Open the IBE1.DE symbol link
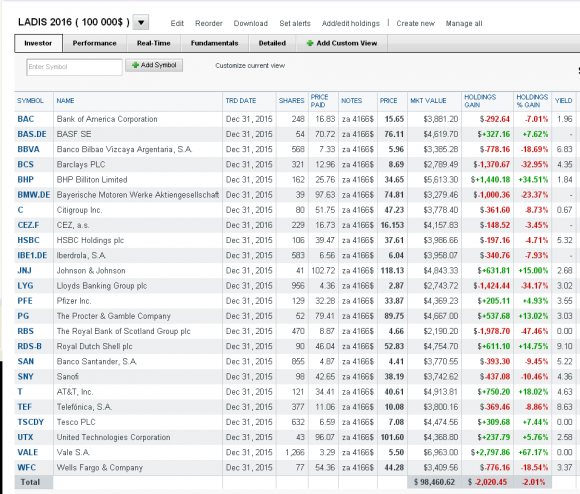 click(32, 256)
